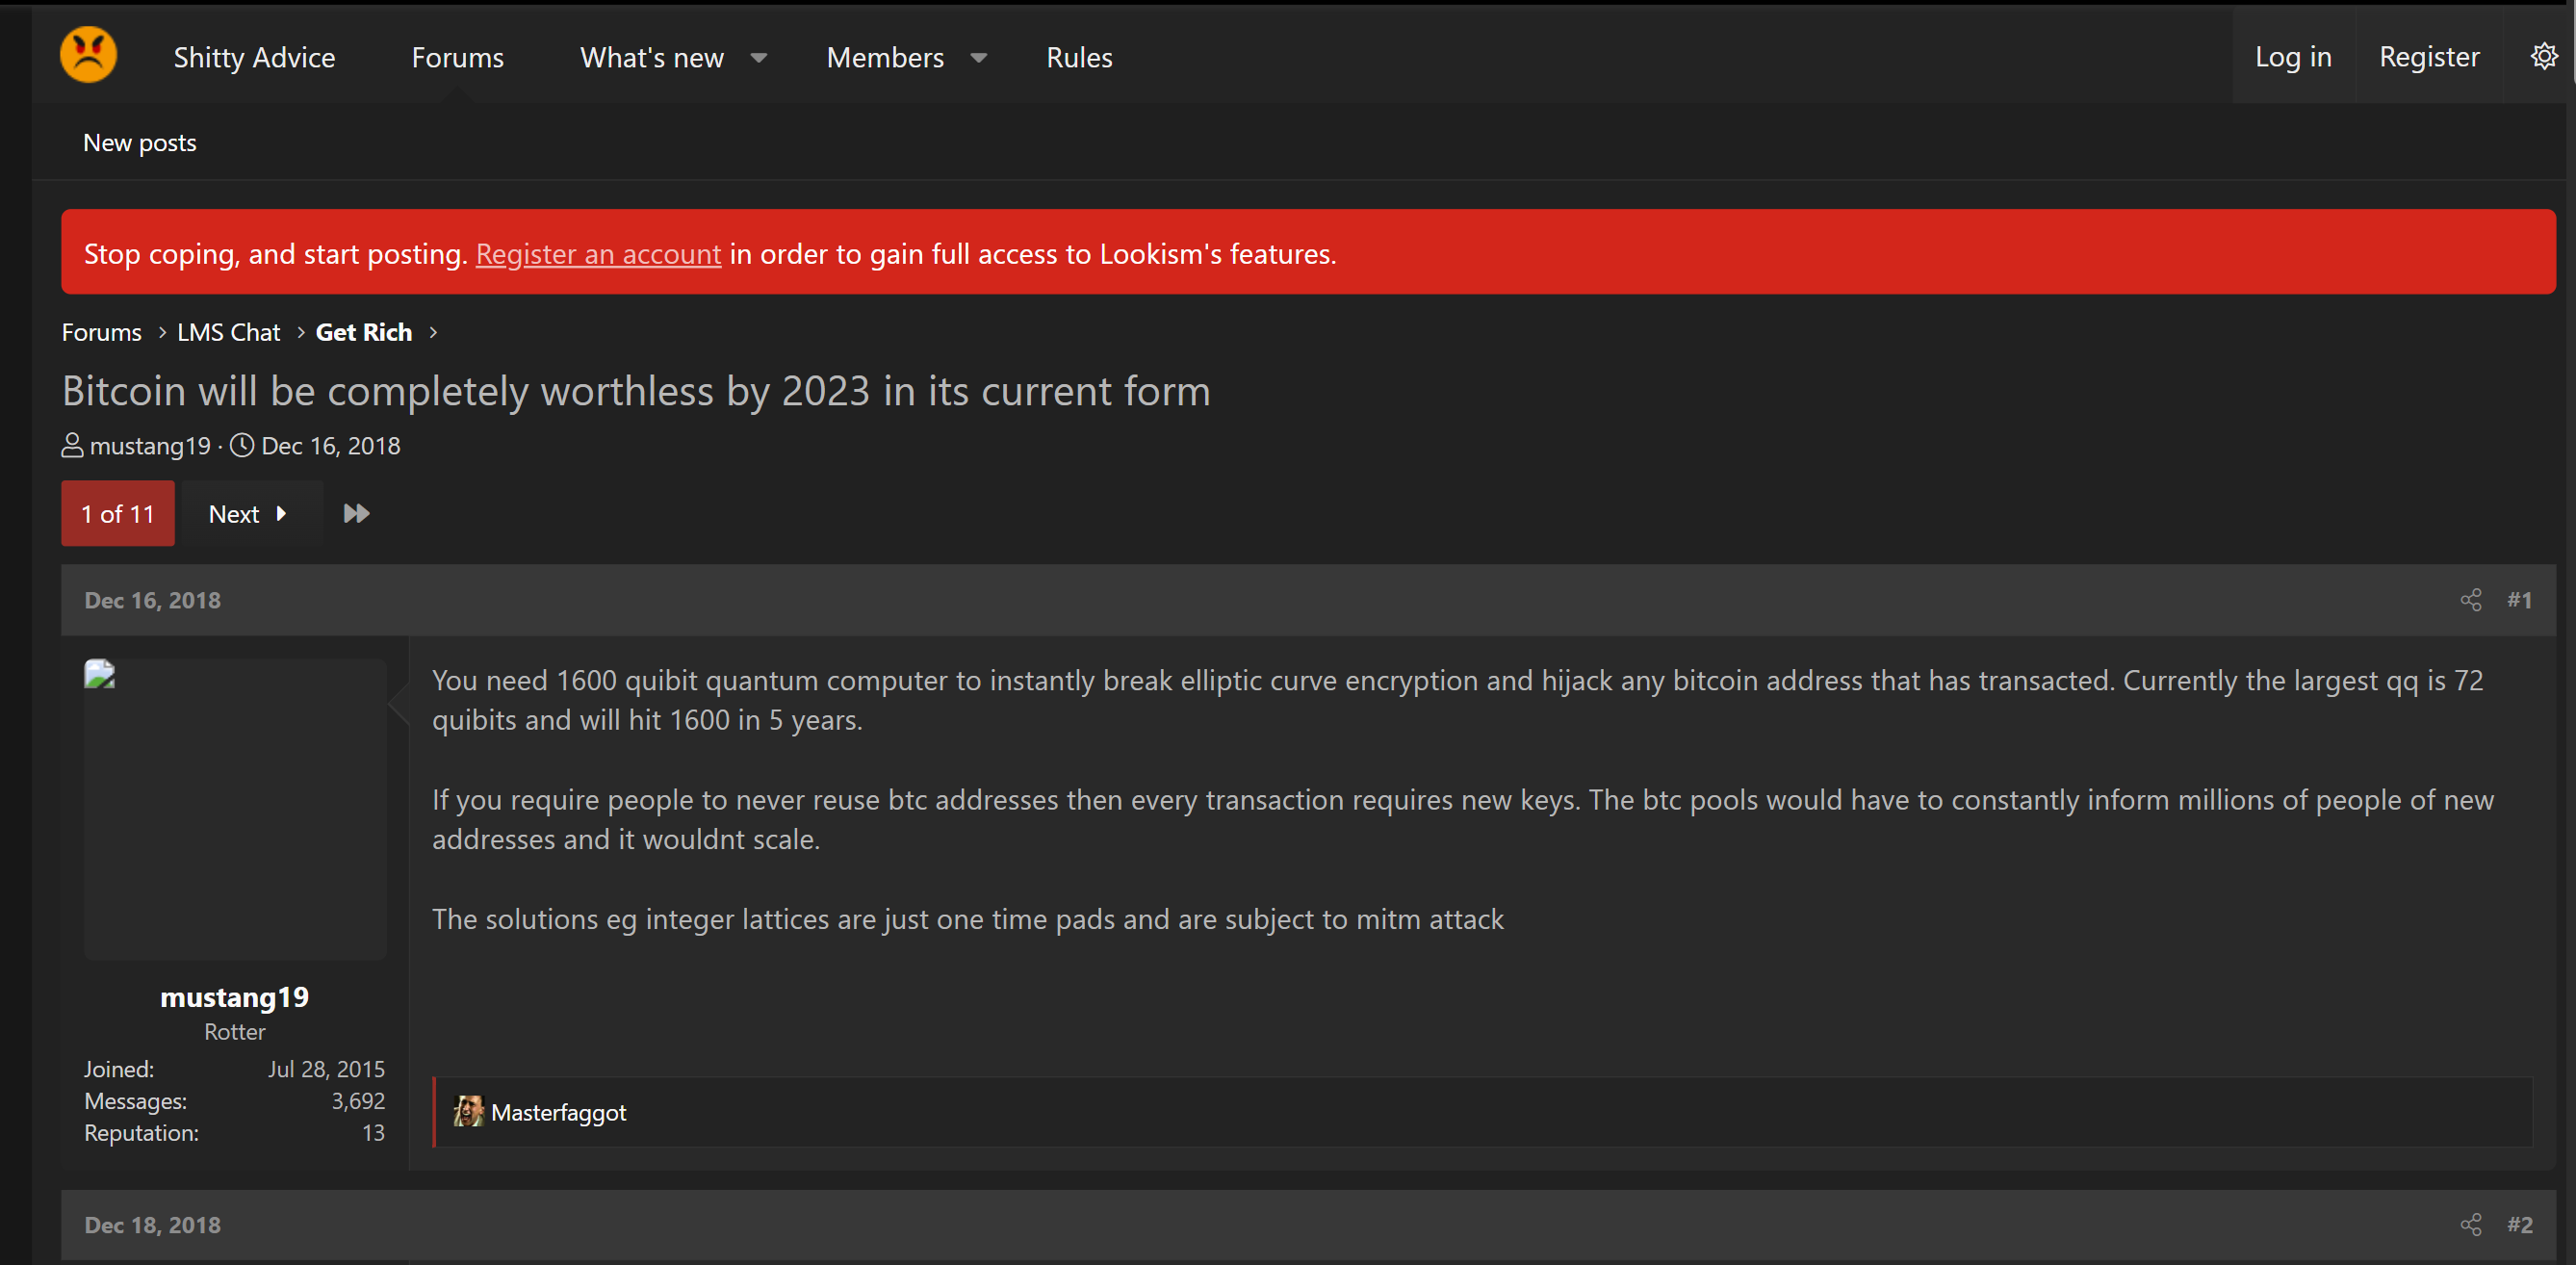Click the angry face site logo
This screenshot has height=1265, width=2576.
point(88,55)
